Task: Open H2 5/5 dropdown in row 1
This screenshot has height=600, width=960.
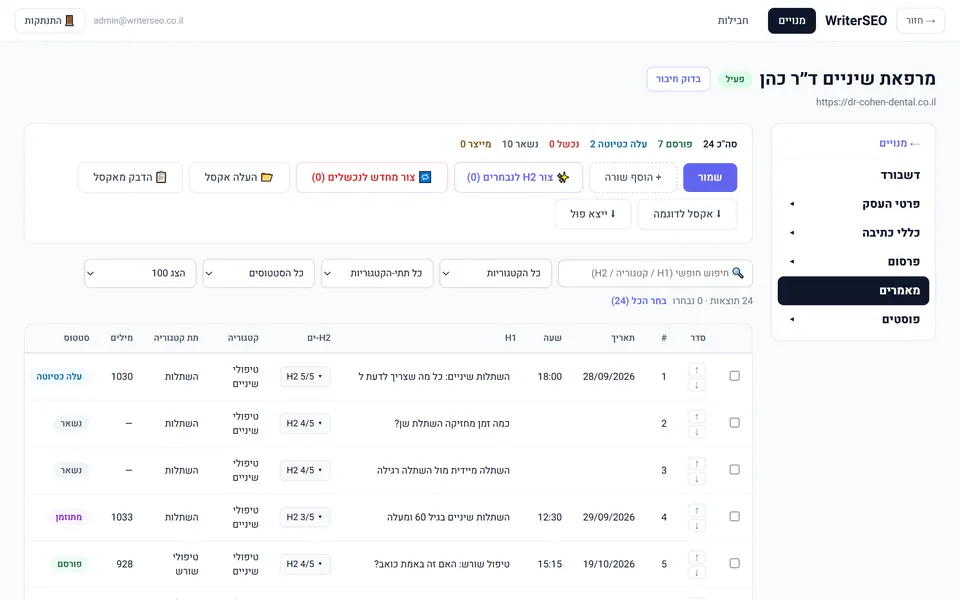Action: 305,377
